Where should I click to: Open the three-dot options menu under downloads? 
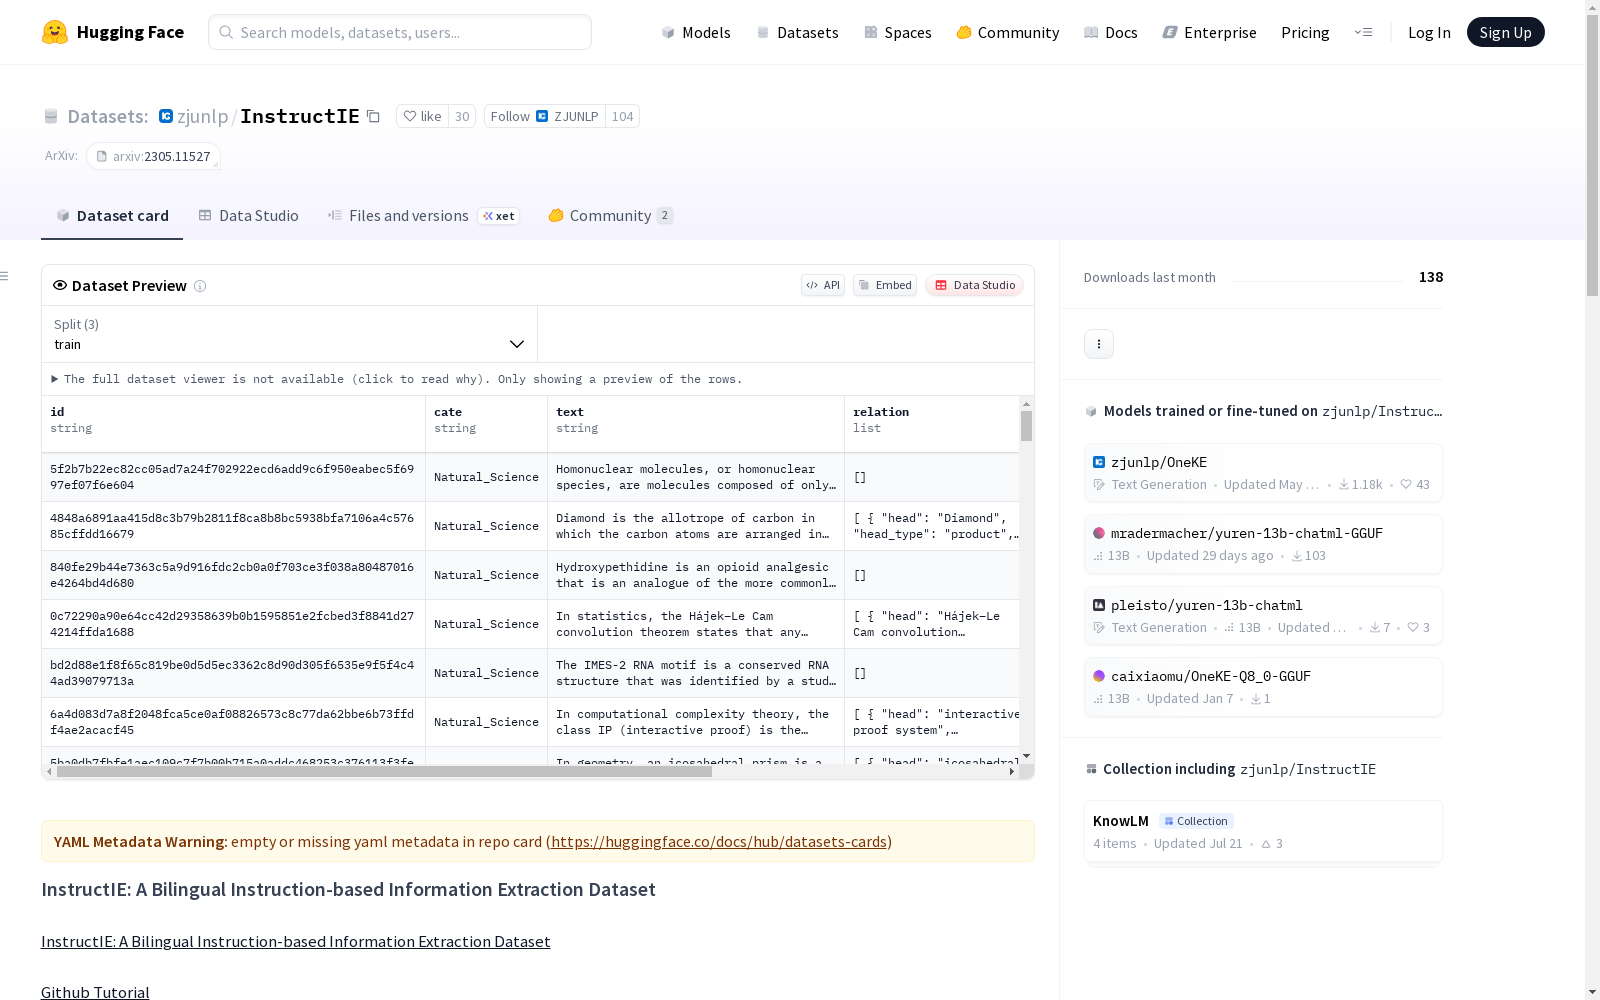coord(1099,344)
